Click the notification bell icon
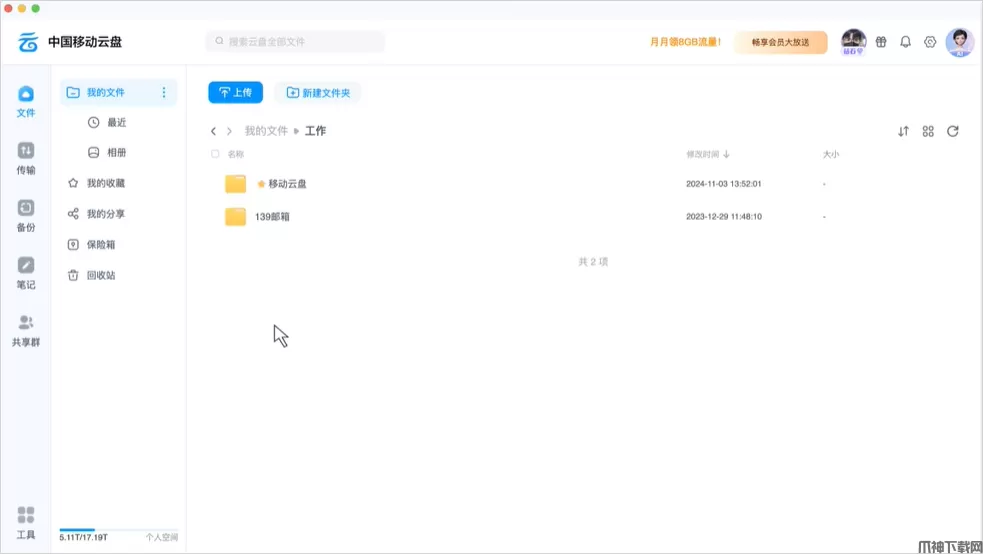This screenshot has height=554, width=983. coord(905,42)
